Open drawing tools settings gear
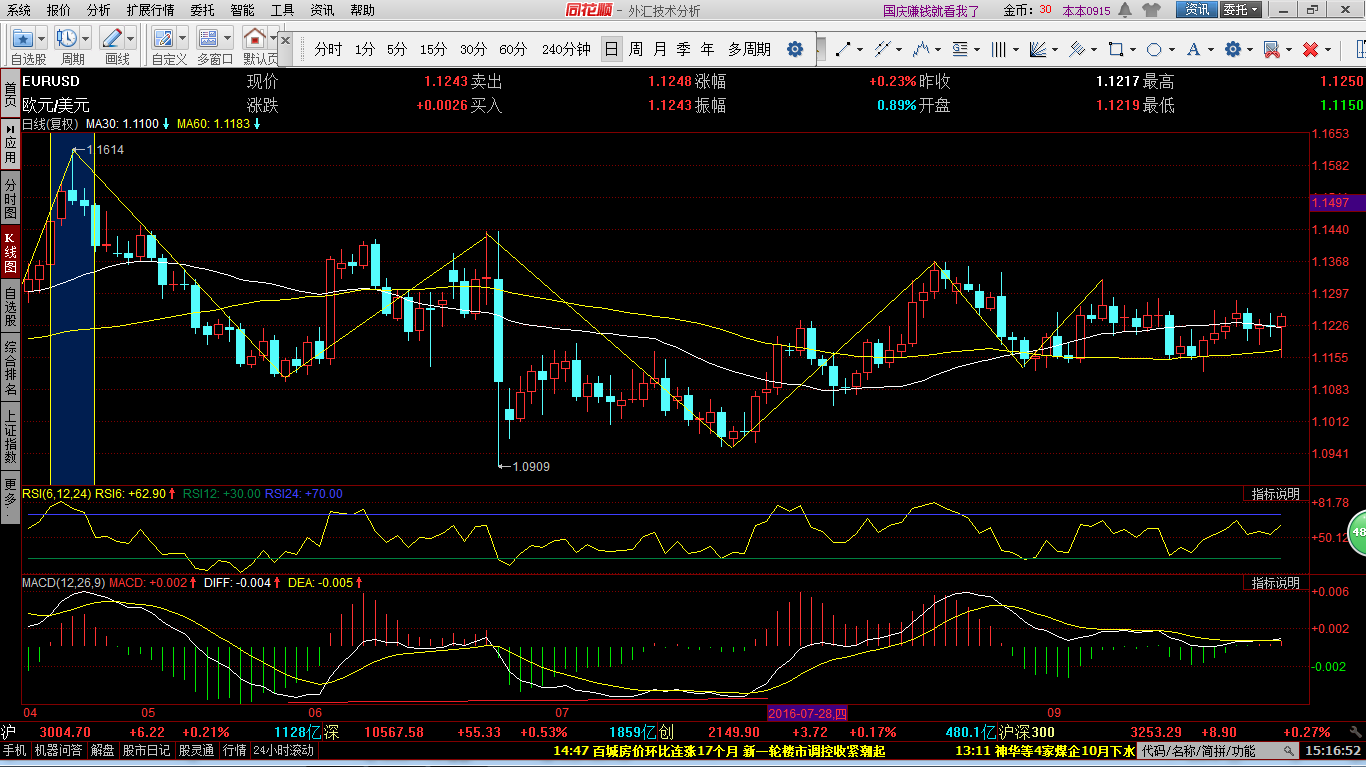This screenshot has width=1366, height=767. [1232, 49]
